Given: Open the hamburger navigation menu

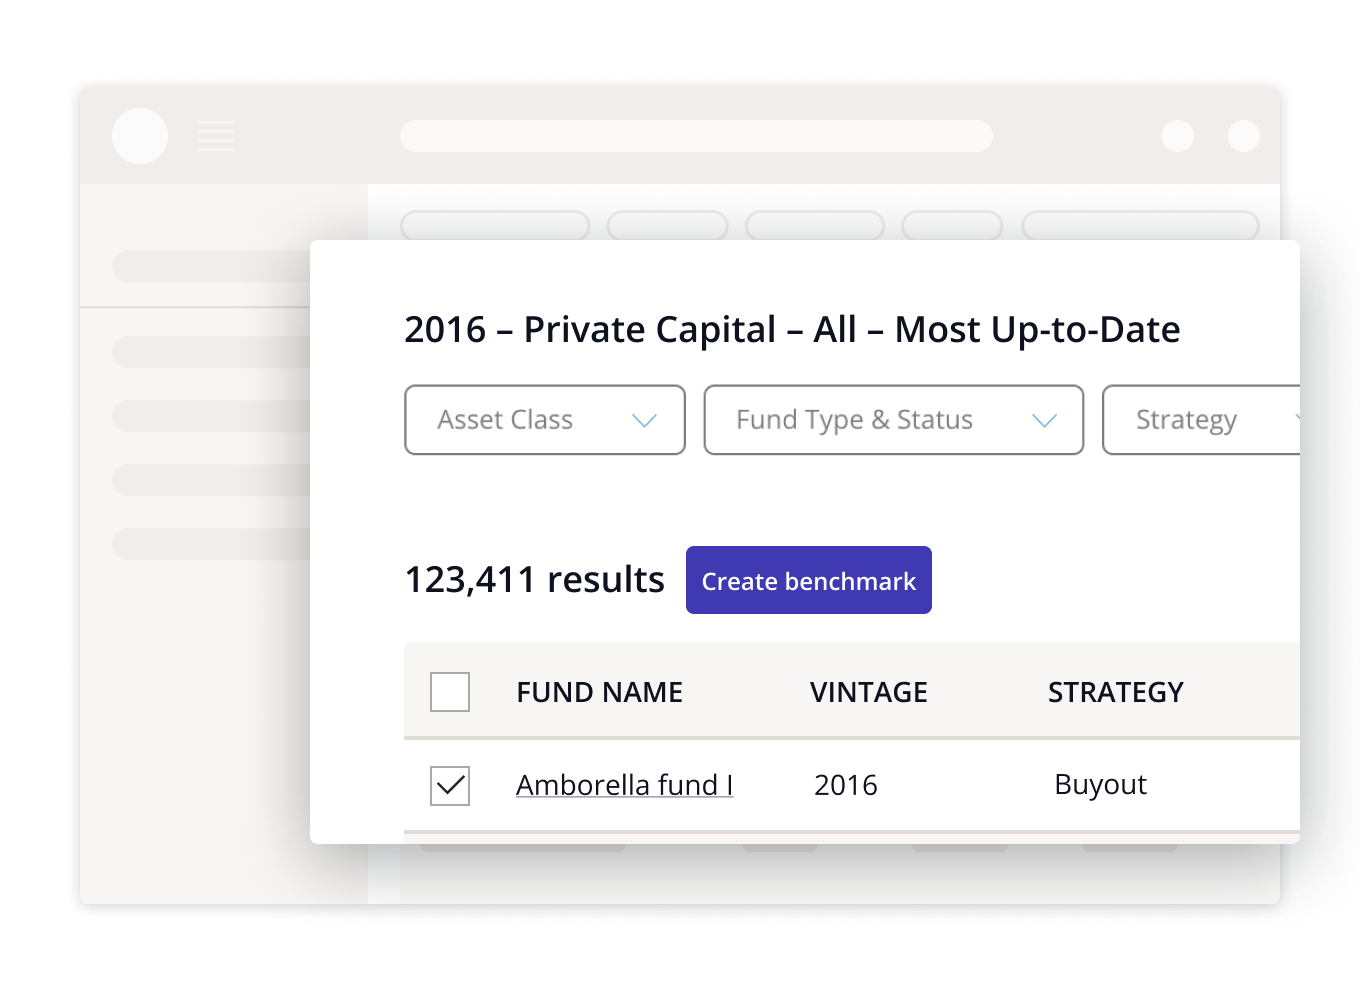Looking at the screenshot, I should pos(216,136).
